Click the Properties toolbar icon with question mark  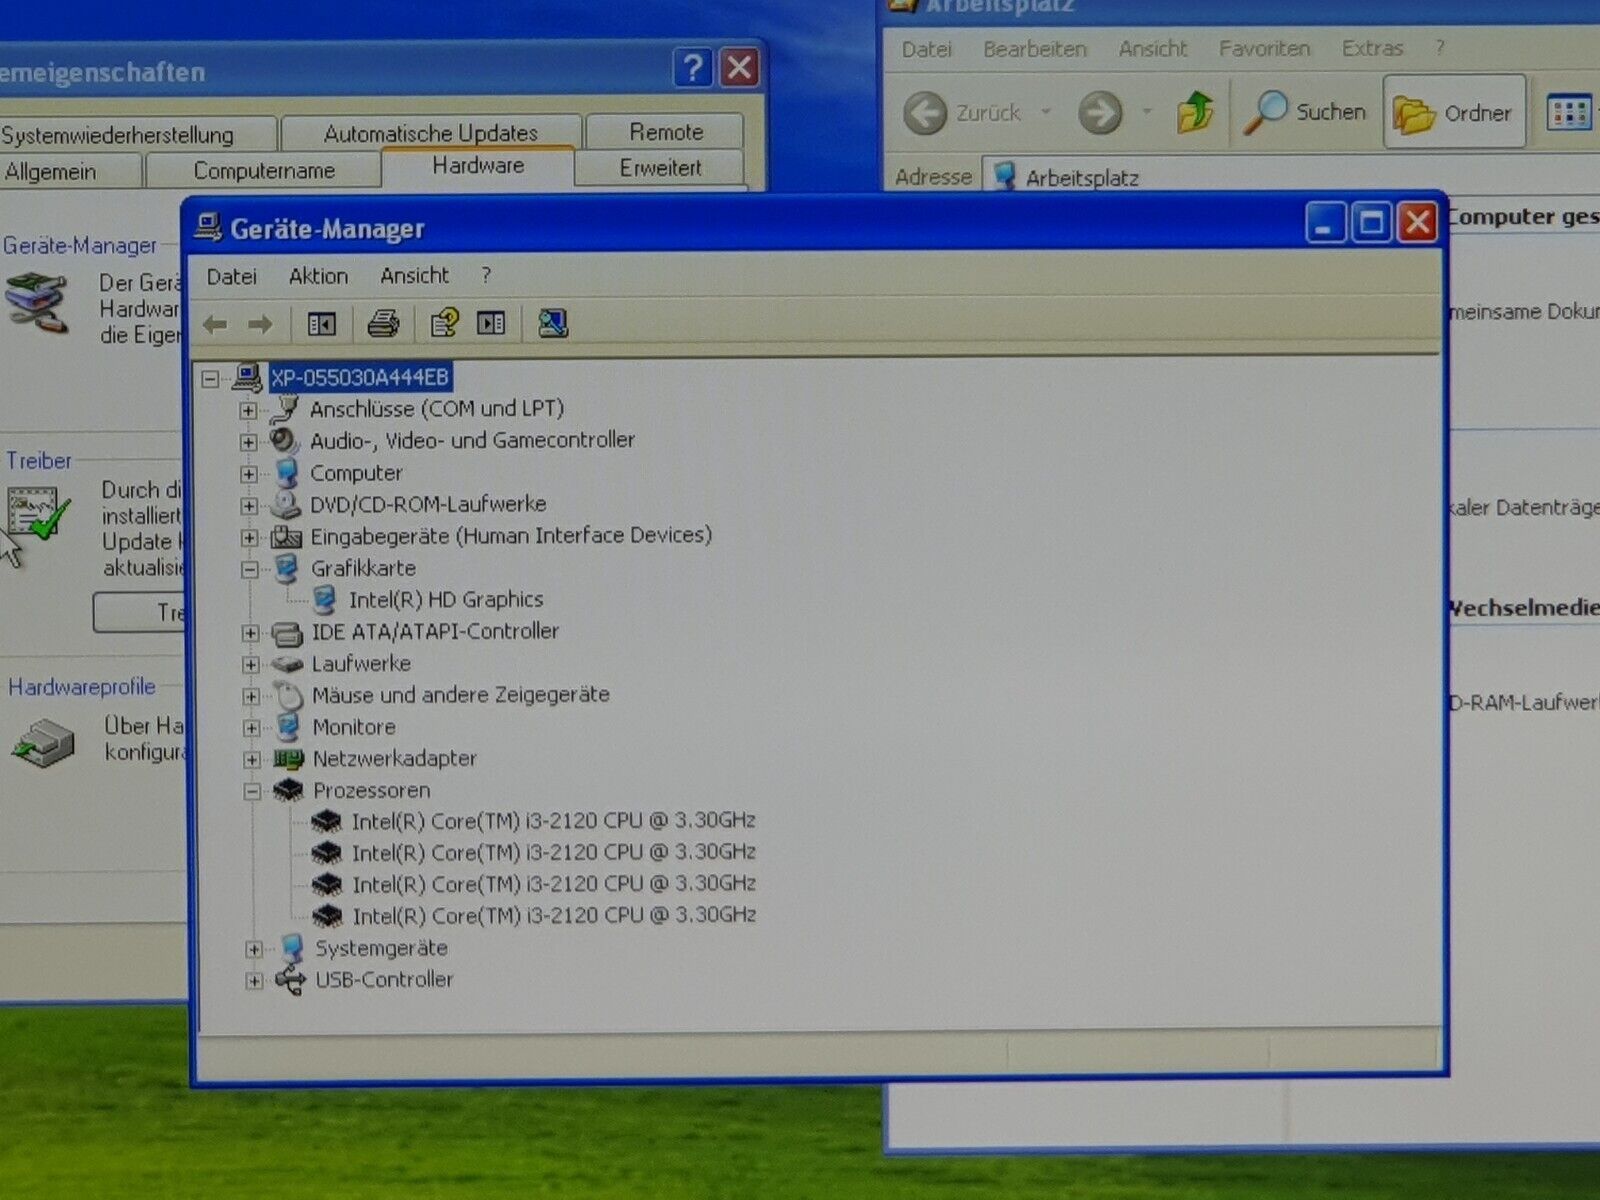[x=443, y=323]
